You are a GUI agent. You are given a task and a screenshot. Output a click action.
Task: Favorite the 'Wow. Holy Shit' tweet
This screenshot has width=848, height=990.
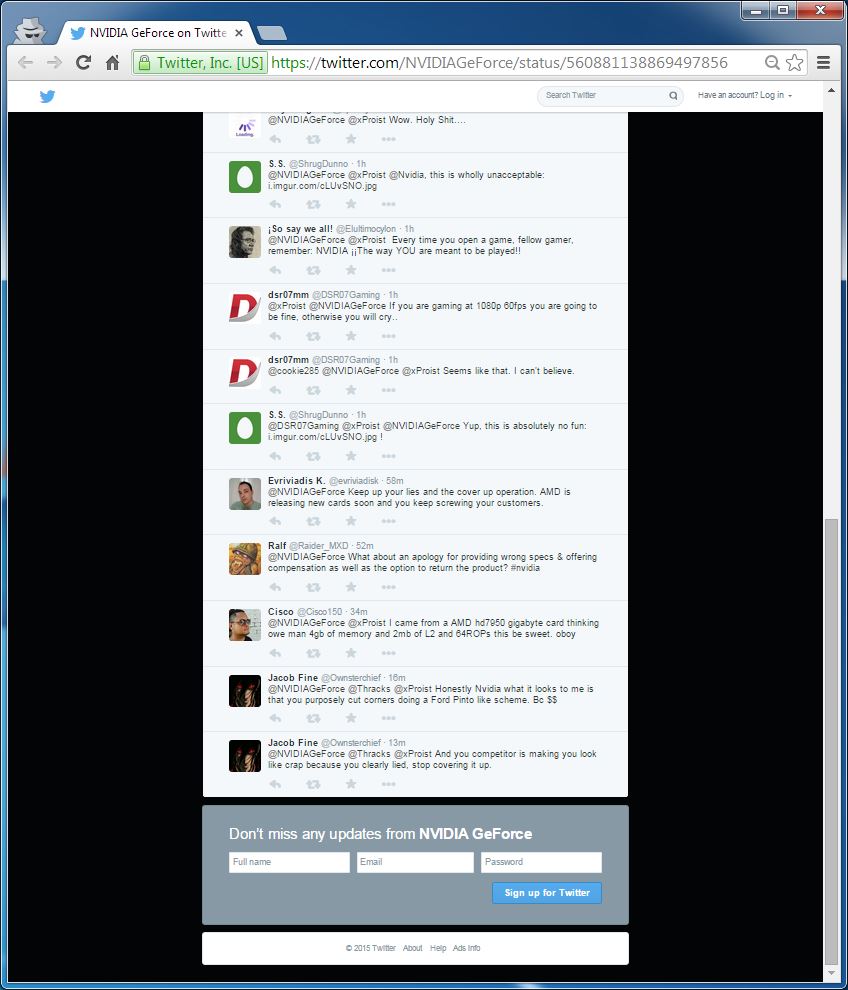(351, 139)
